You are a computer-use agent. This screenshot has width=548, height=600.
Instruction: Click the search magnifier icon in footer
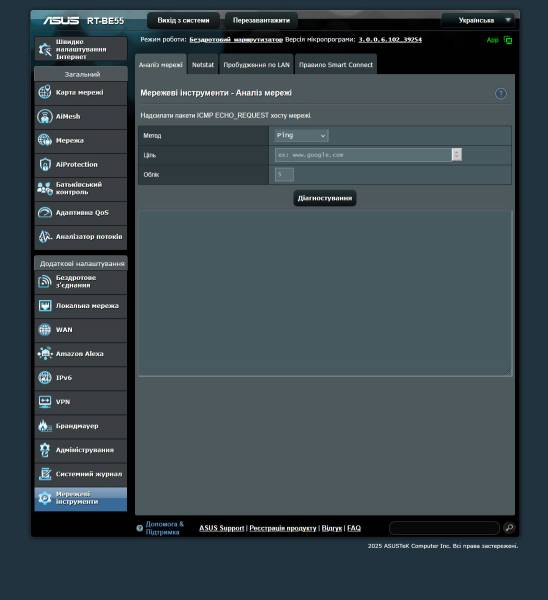coord(509,528)
